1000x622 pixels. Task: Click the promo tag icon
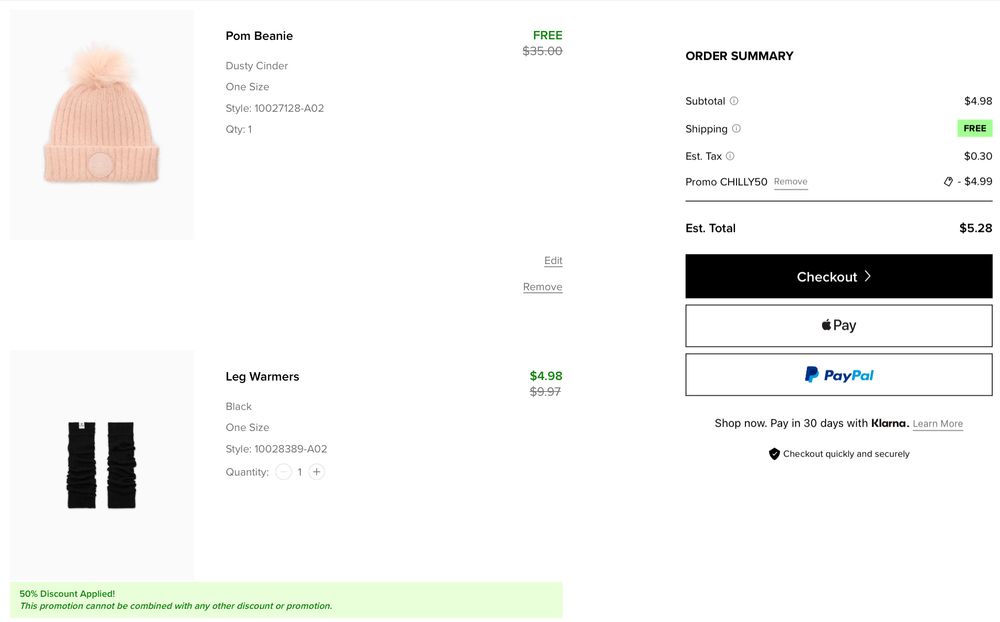point(949,182)
